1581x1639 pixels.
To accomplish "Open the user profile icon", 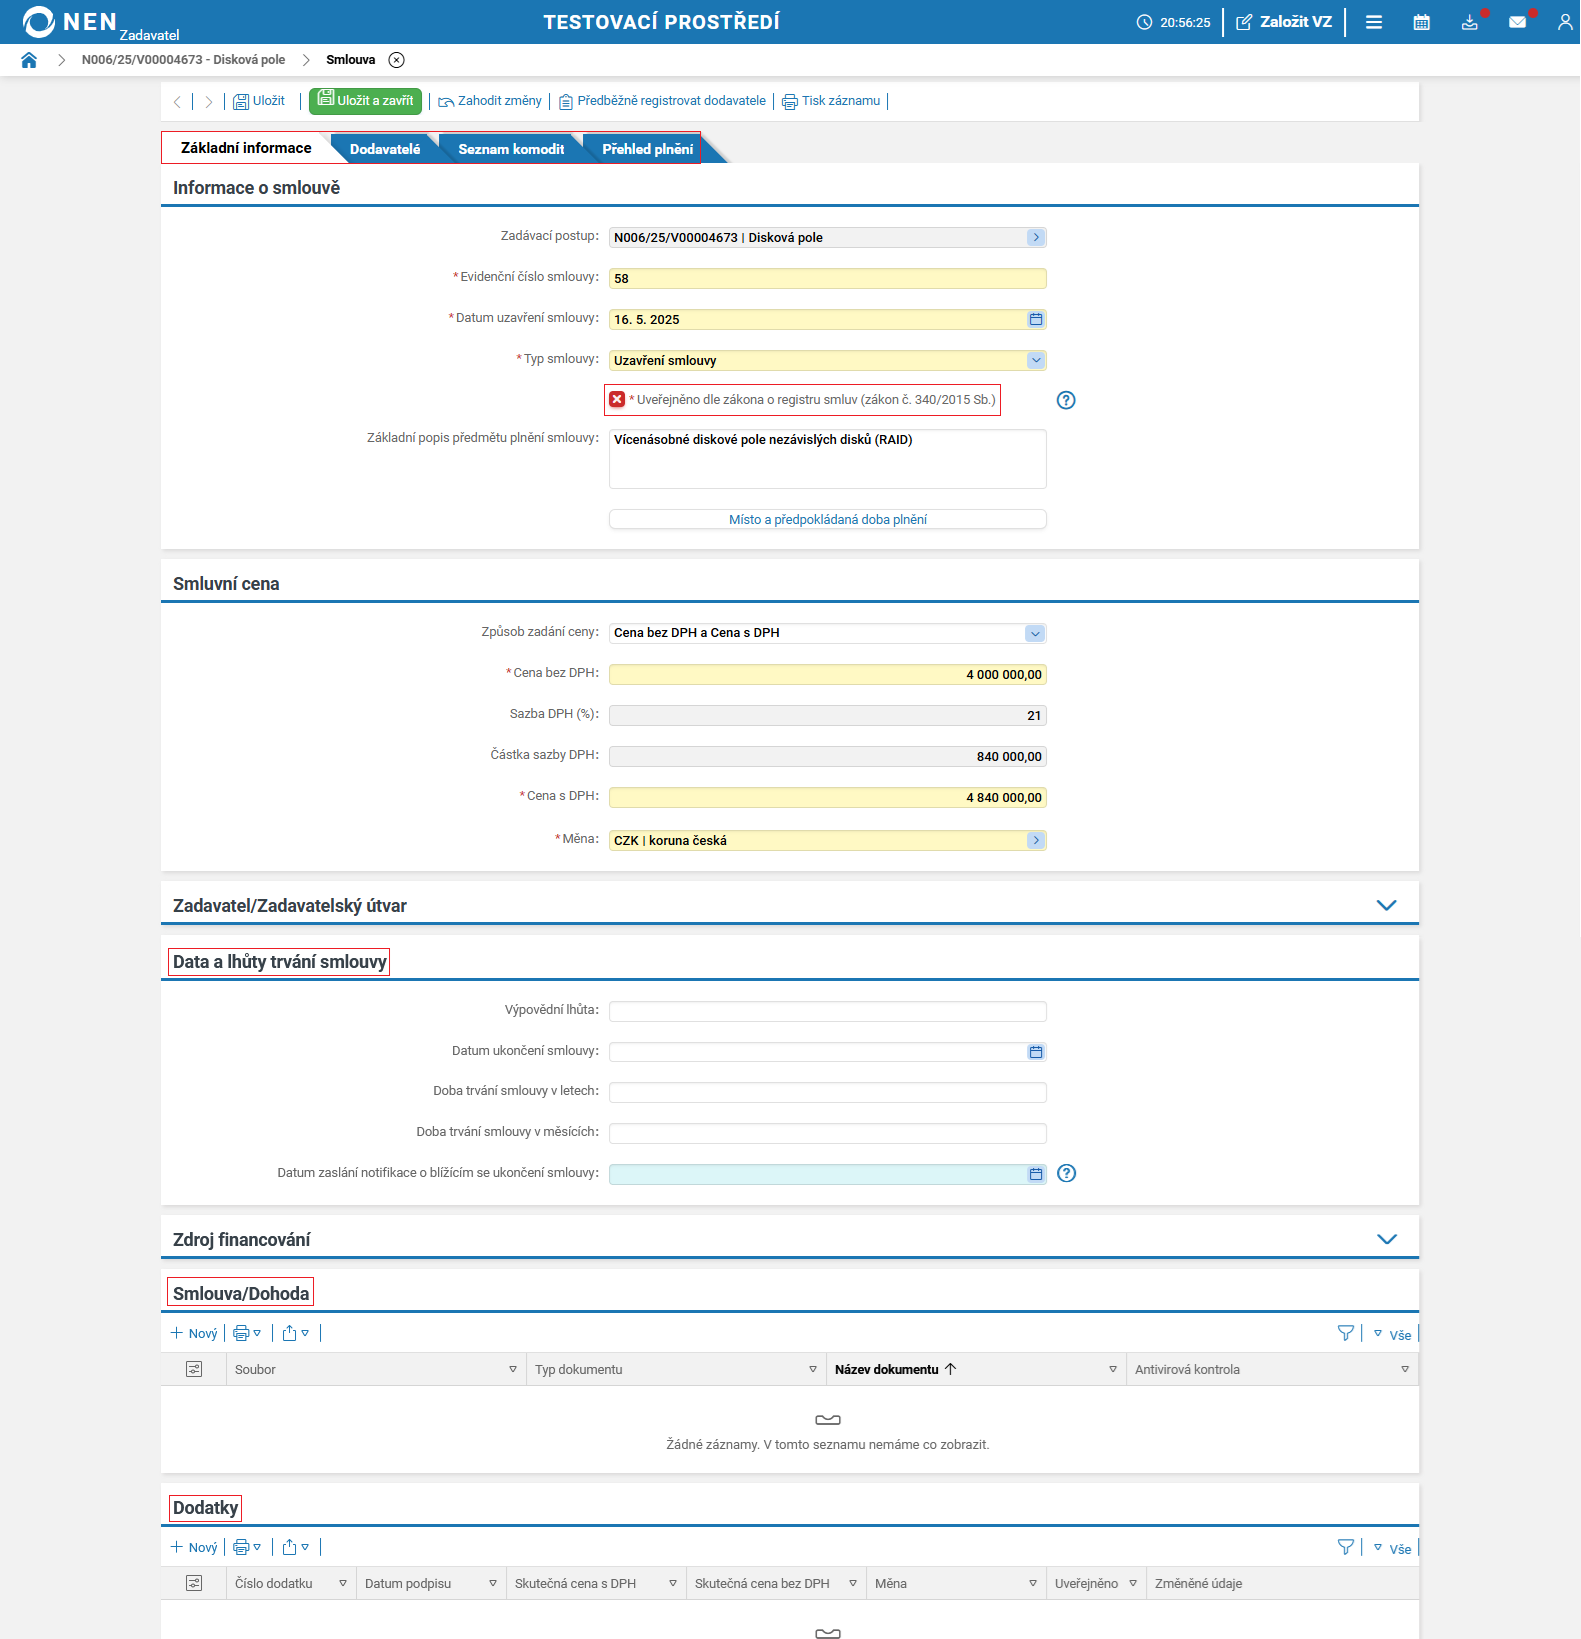I will 1564,22.
